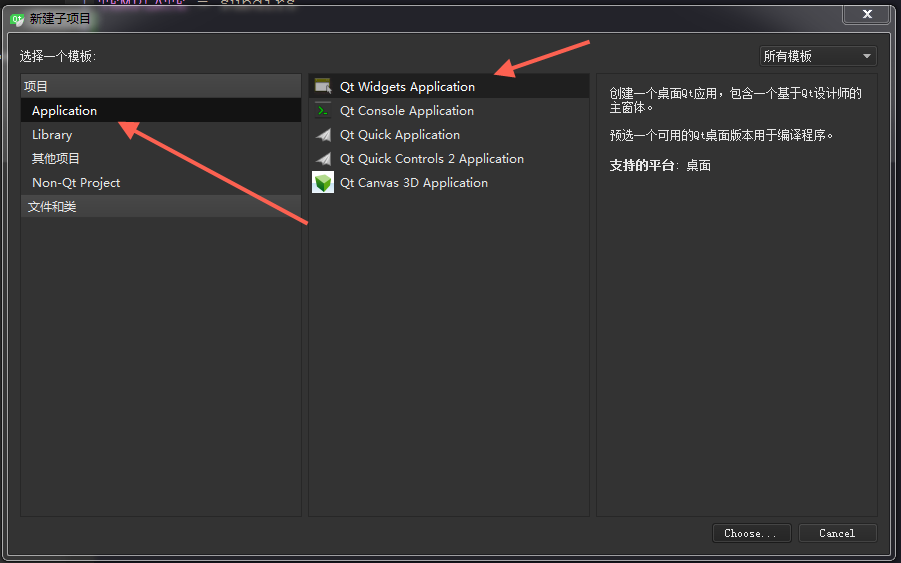Screen dimensions: 901x563
Task: Click the Choose... button
Action: (x=752, y=533)
